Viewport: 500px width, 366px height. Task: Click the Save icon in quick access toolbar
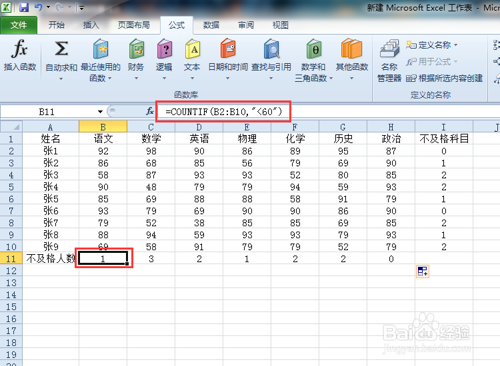click(24, 7)
